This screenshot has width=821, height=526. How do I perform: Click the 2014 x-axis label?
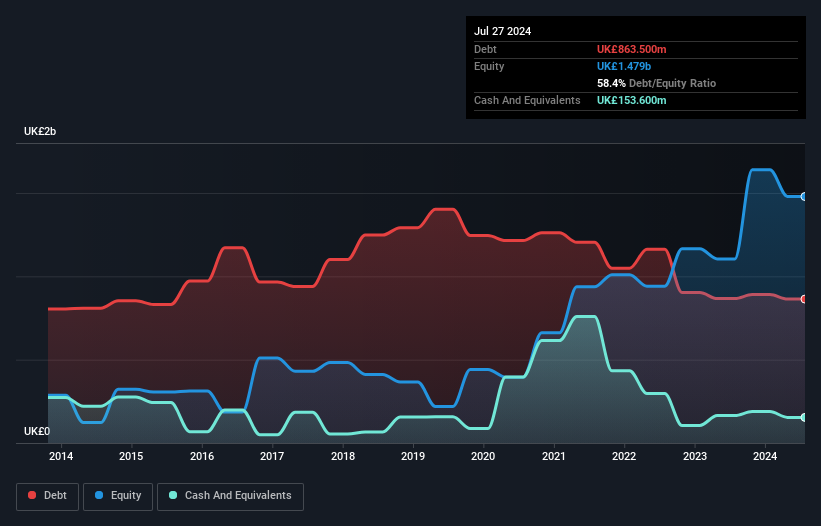click(x=61, y=456)
